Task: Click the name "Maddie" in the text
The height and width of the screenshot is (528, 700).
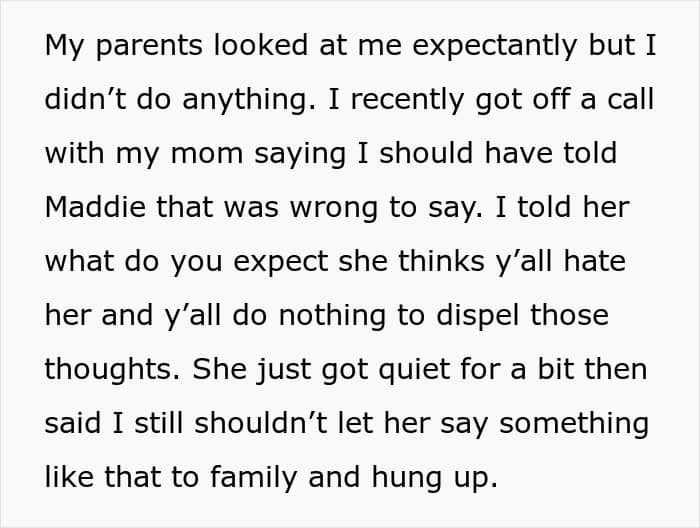Action: (95, 207)
